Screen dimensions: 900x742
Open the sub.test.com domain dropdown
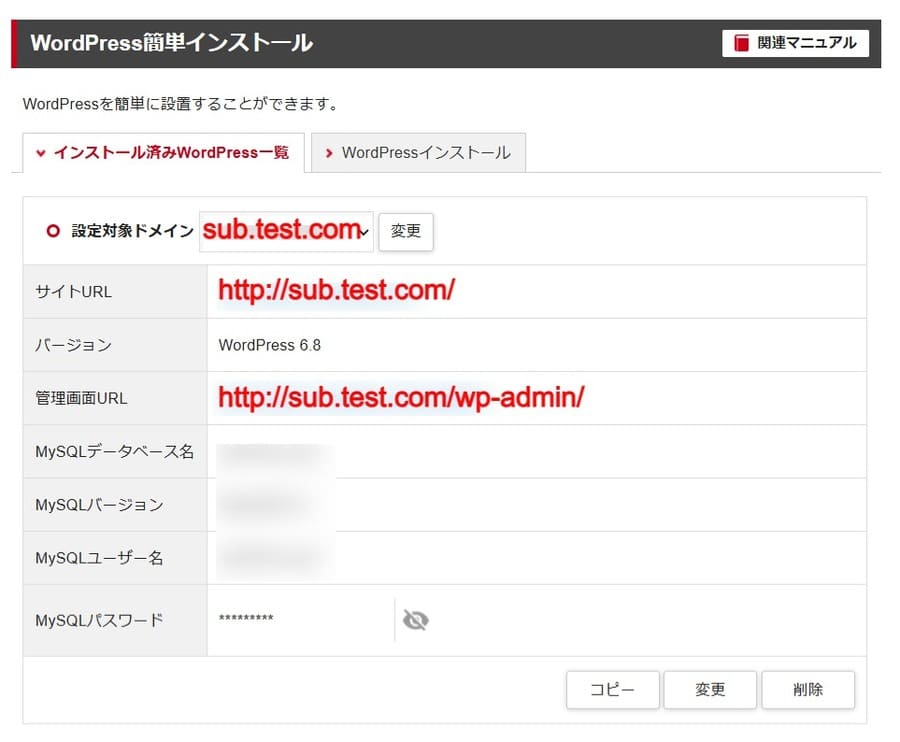[287, 231]
